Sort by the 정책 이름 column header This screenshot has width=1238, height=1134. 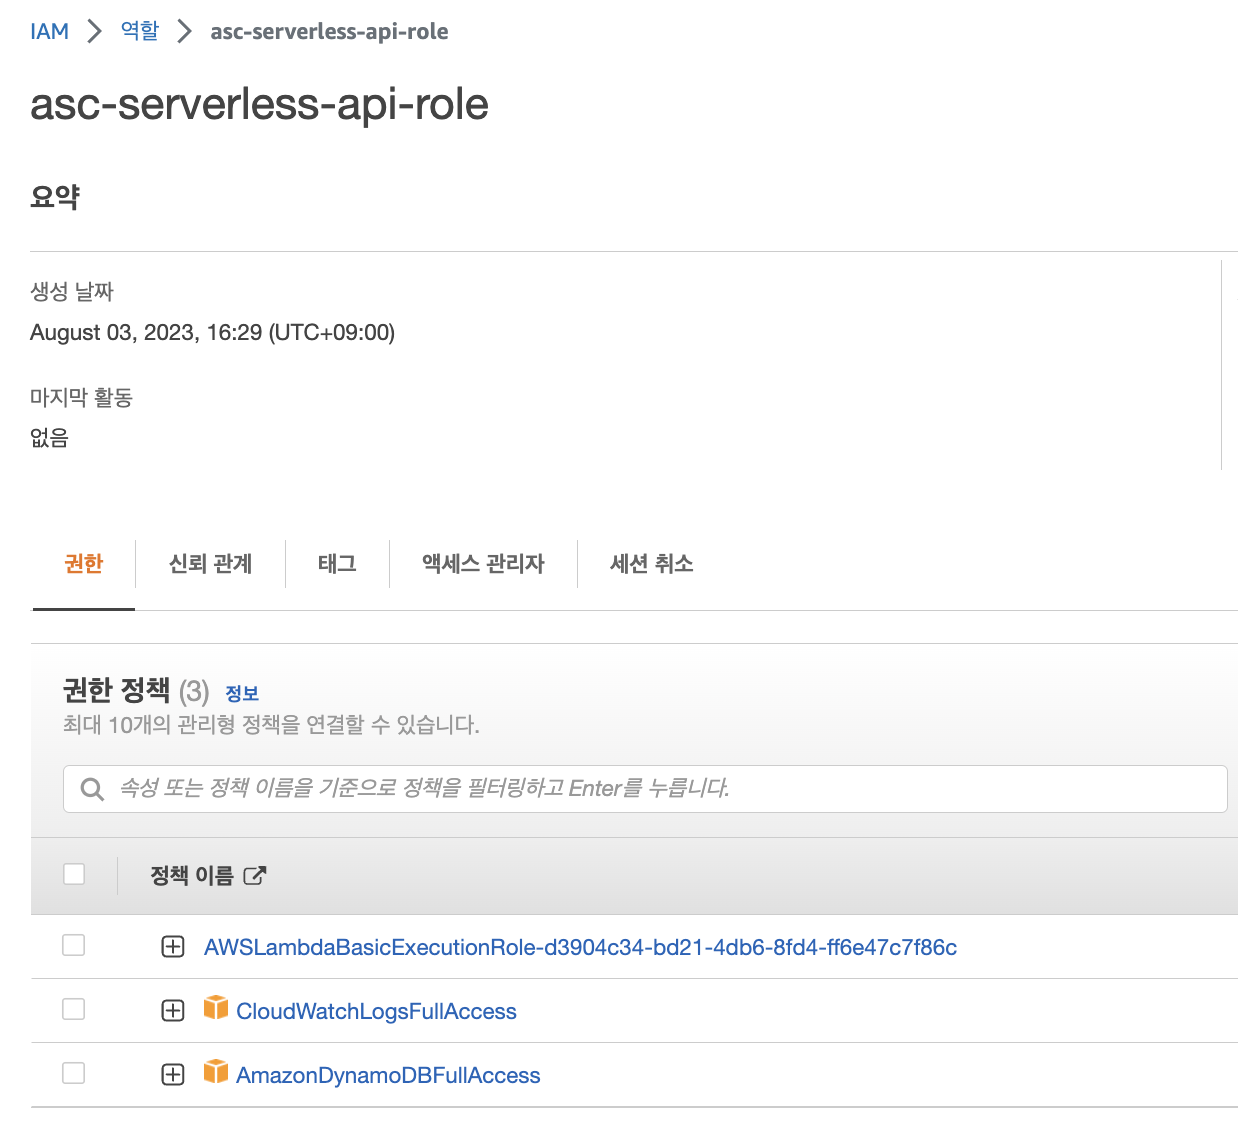coord(192,876)
